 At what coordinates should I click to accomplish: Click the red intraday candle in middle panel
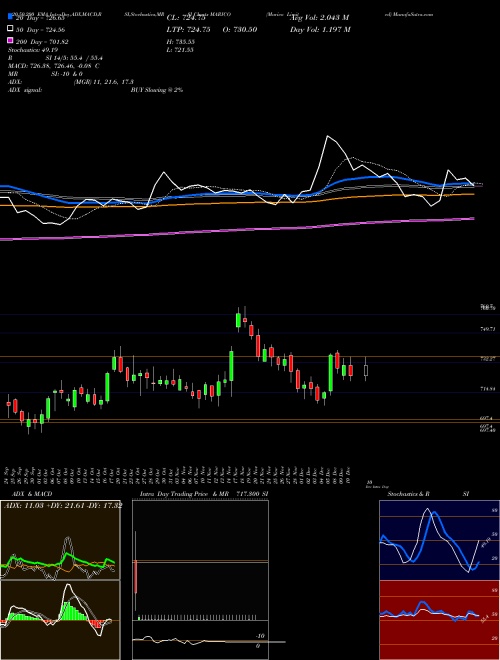coord(136,577)
